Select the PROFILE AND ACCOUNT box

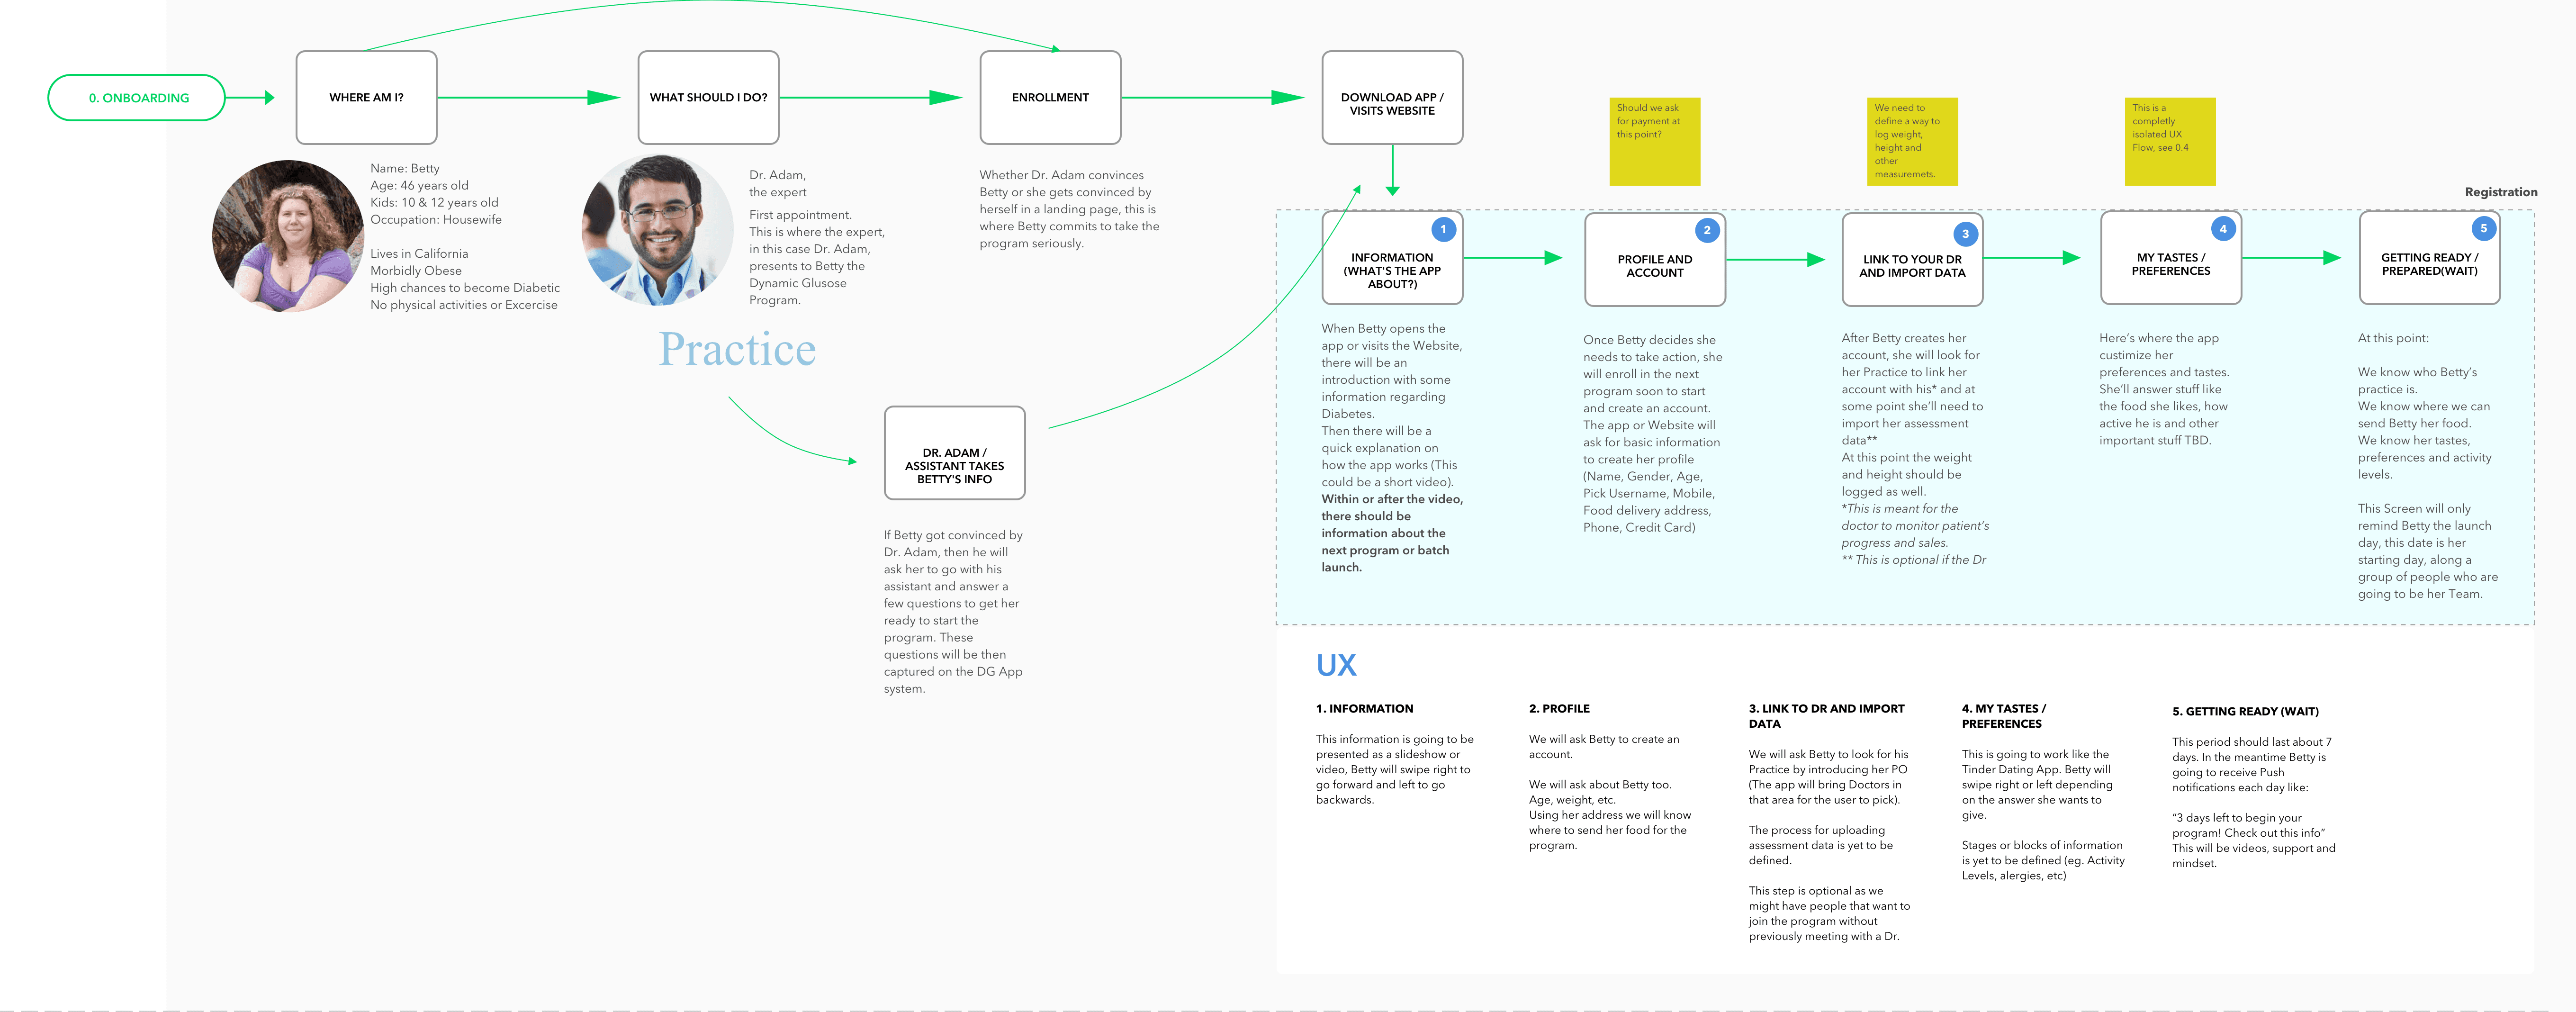coord(1655,259)
